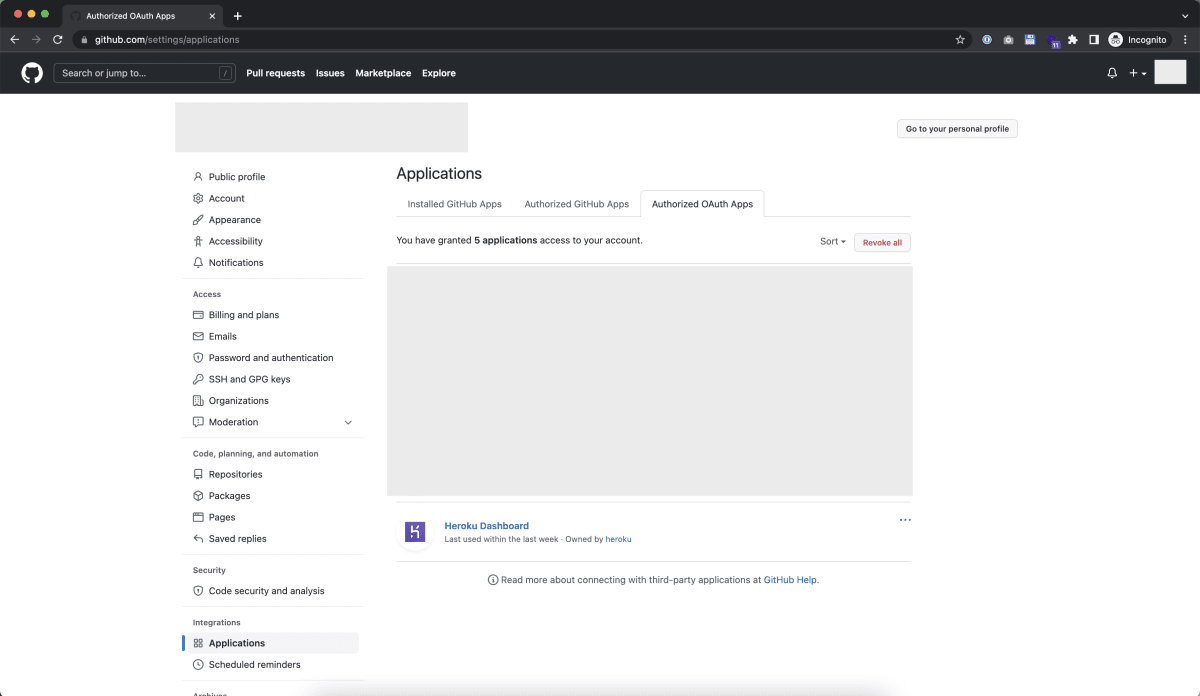Viewport: 1200px width, 696px height.
Task: Select the Authorized OAuth Apps tab
Action: coord(702,204)
